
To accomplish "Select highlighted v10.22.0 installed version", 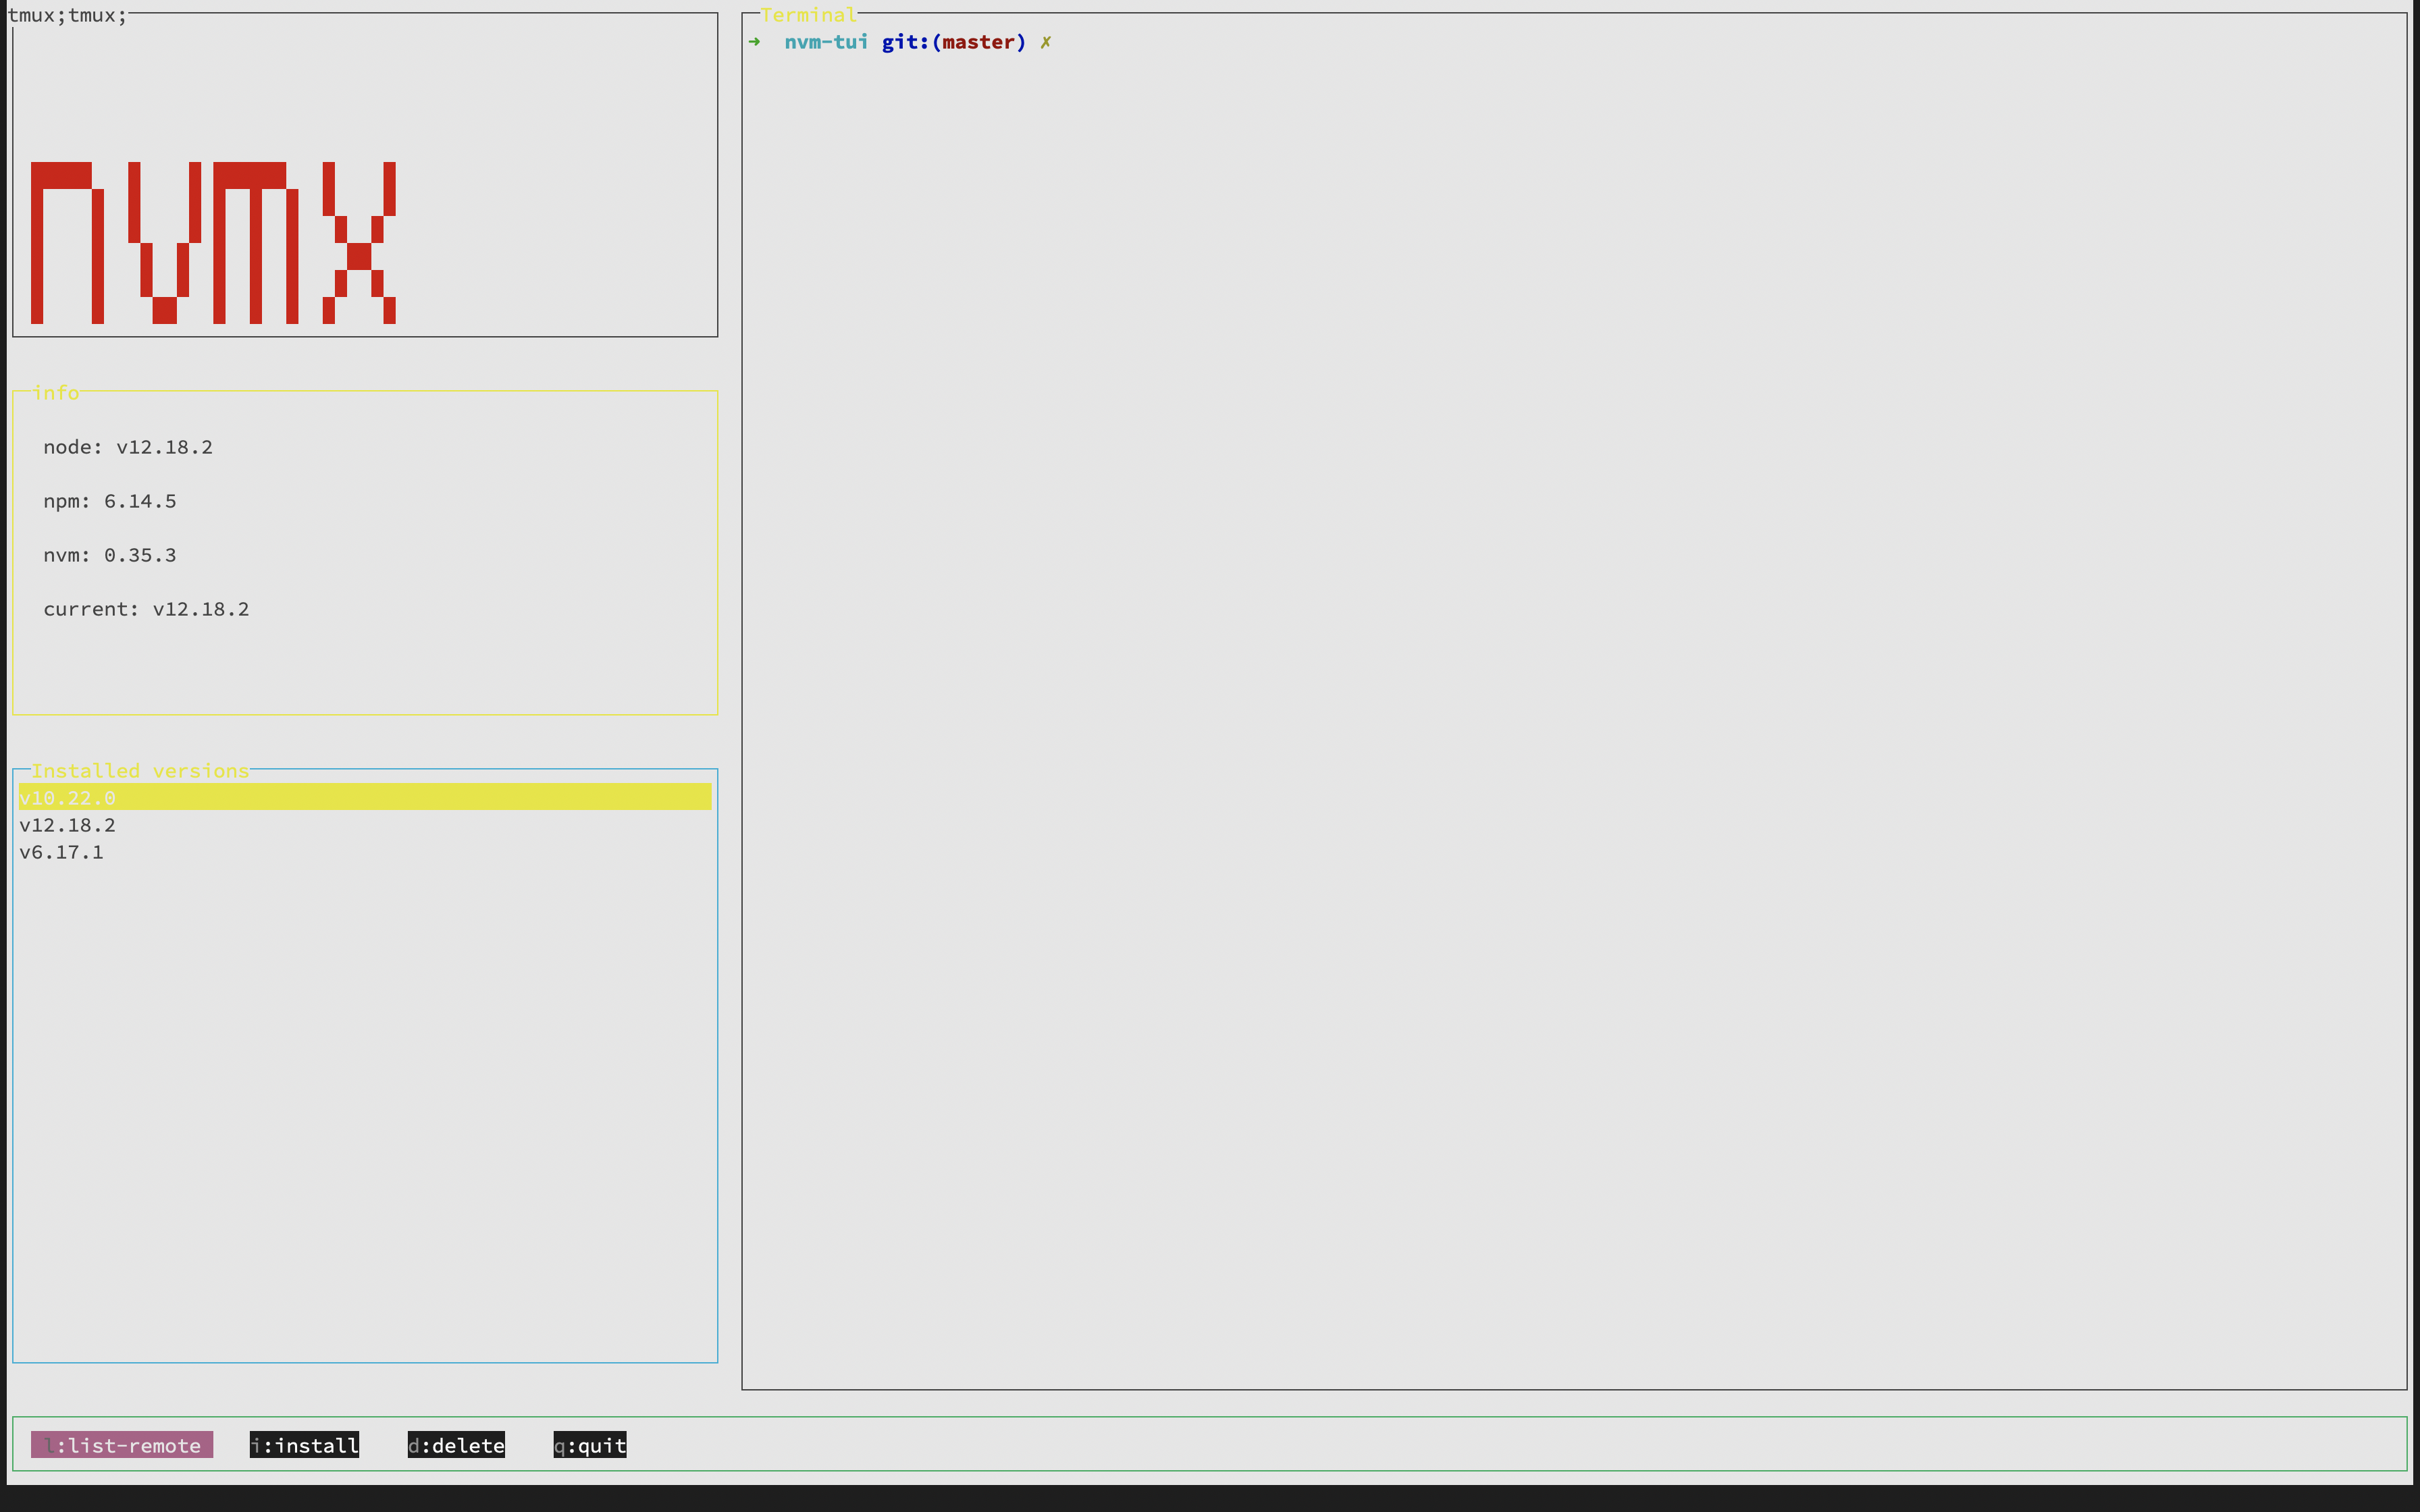I will [67, 797].
